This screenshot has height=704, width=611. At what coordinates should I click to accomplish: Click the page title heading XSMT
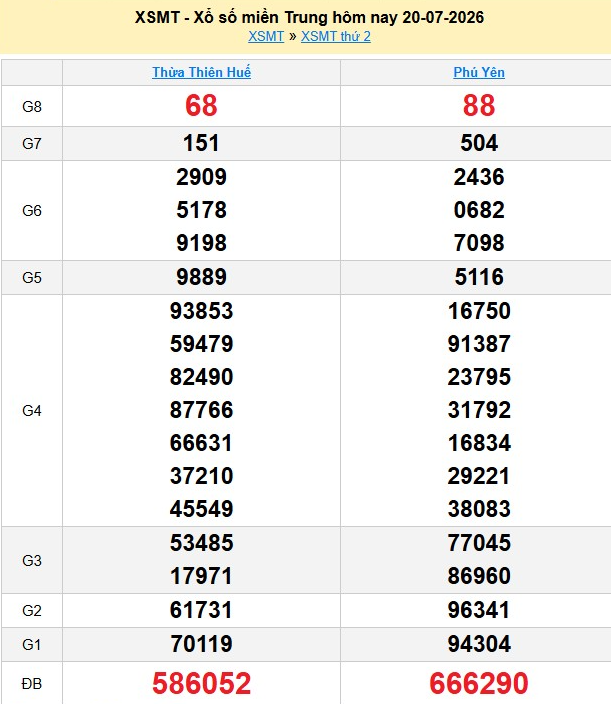click(309, 18)
